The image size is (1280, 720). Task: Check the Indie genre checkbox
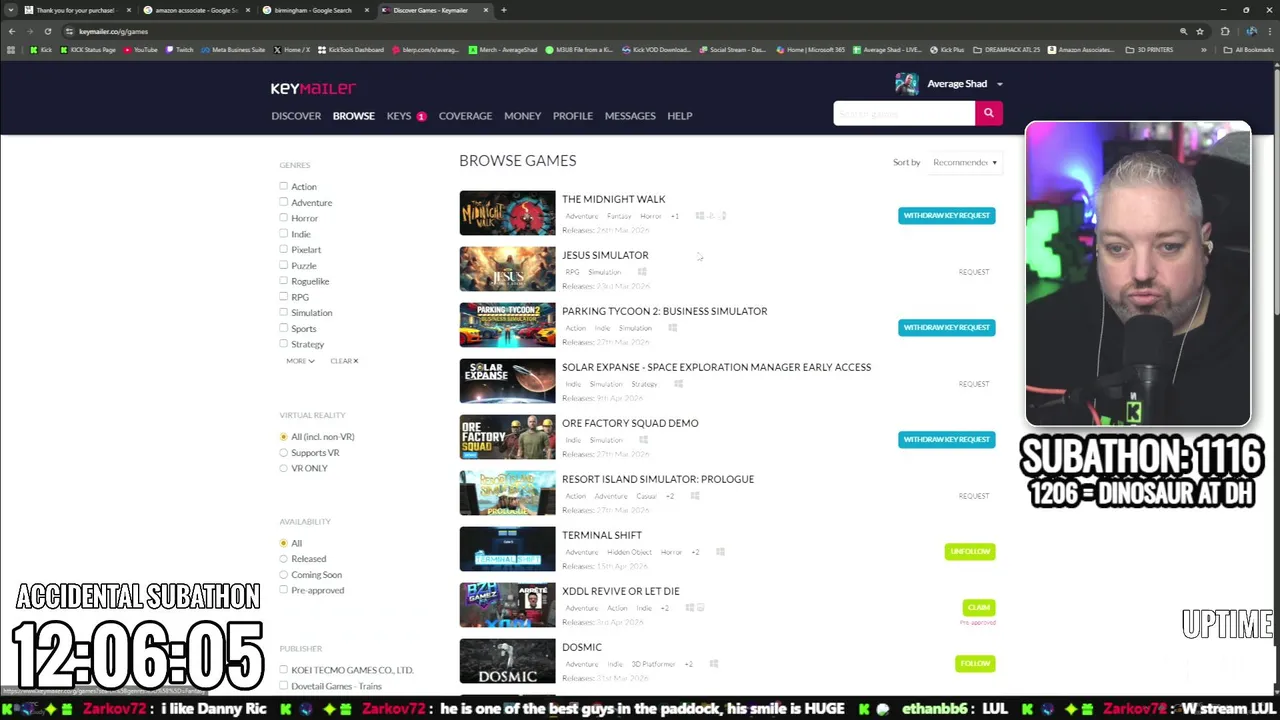click(284, 233)
